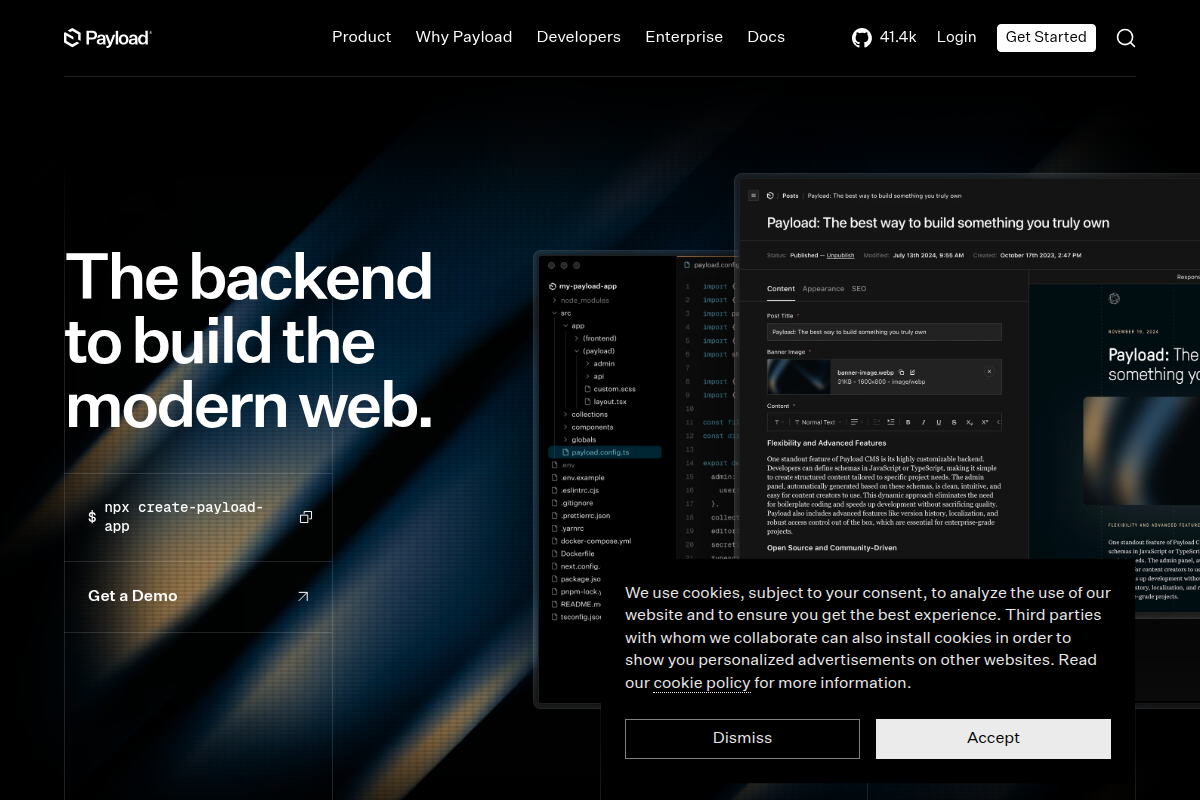Unpublish the post via the status link

click(x=840, y=255)
